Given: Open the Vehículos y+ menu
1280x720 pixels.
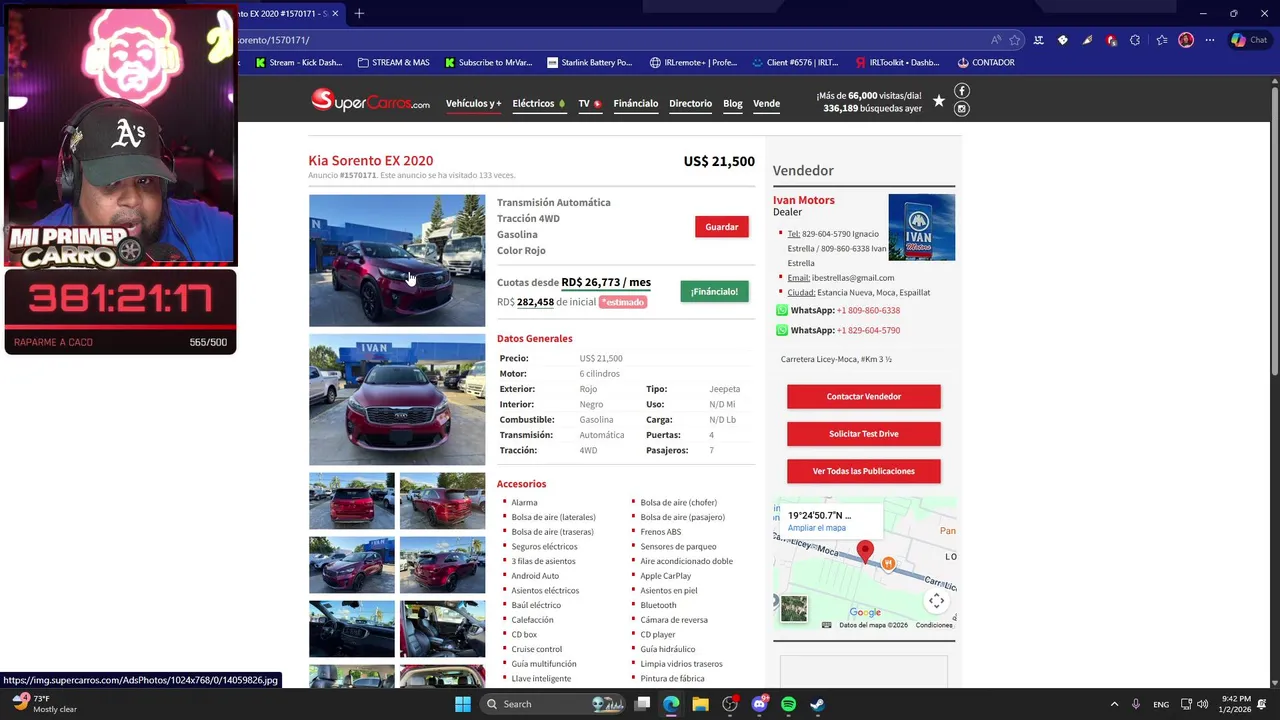Looking at the screenshot, I should coord(473,103).
